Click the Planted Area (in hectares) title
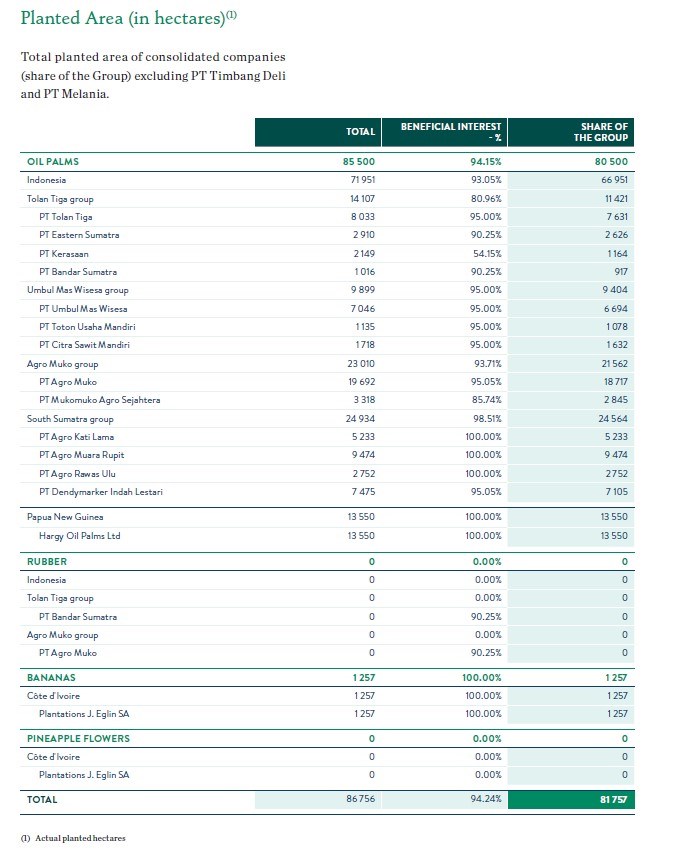675x859 pixels. point(129,18)
